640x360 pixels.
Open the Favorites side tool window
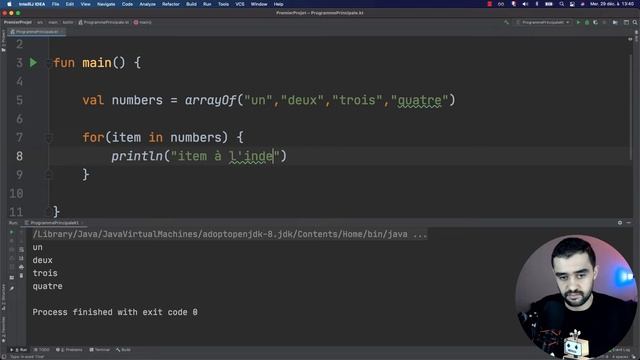[x=4, y=330]
